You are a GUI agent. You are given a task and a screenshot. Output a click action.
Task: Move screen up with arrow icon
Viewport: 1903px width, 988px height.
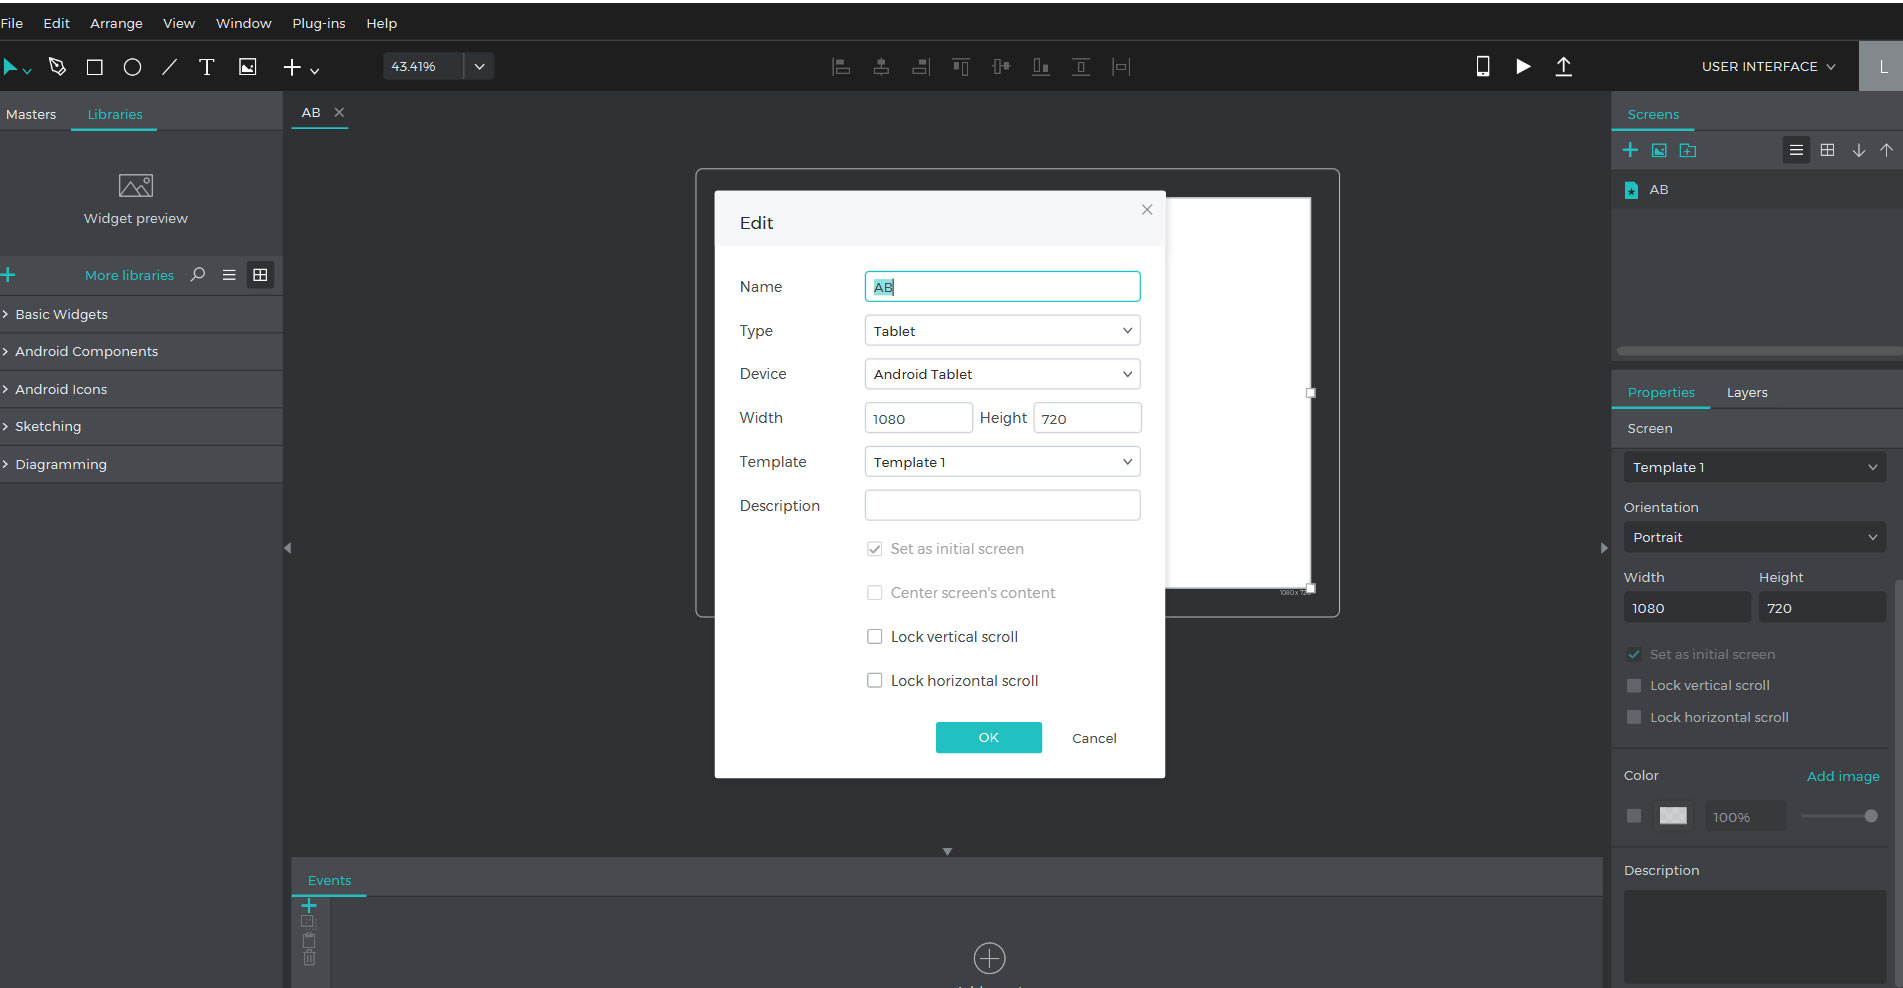coord(1886,150)
